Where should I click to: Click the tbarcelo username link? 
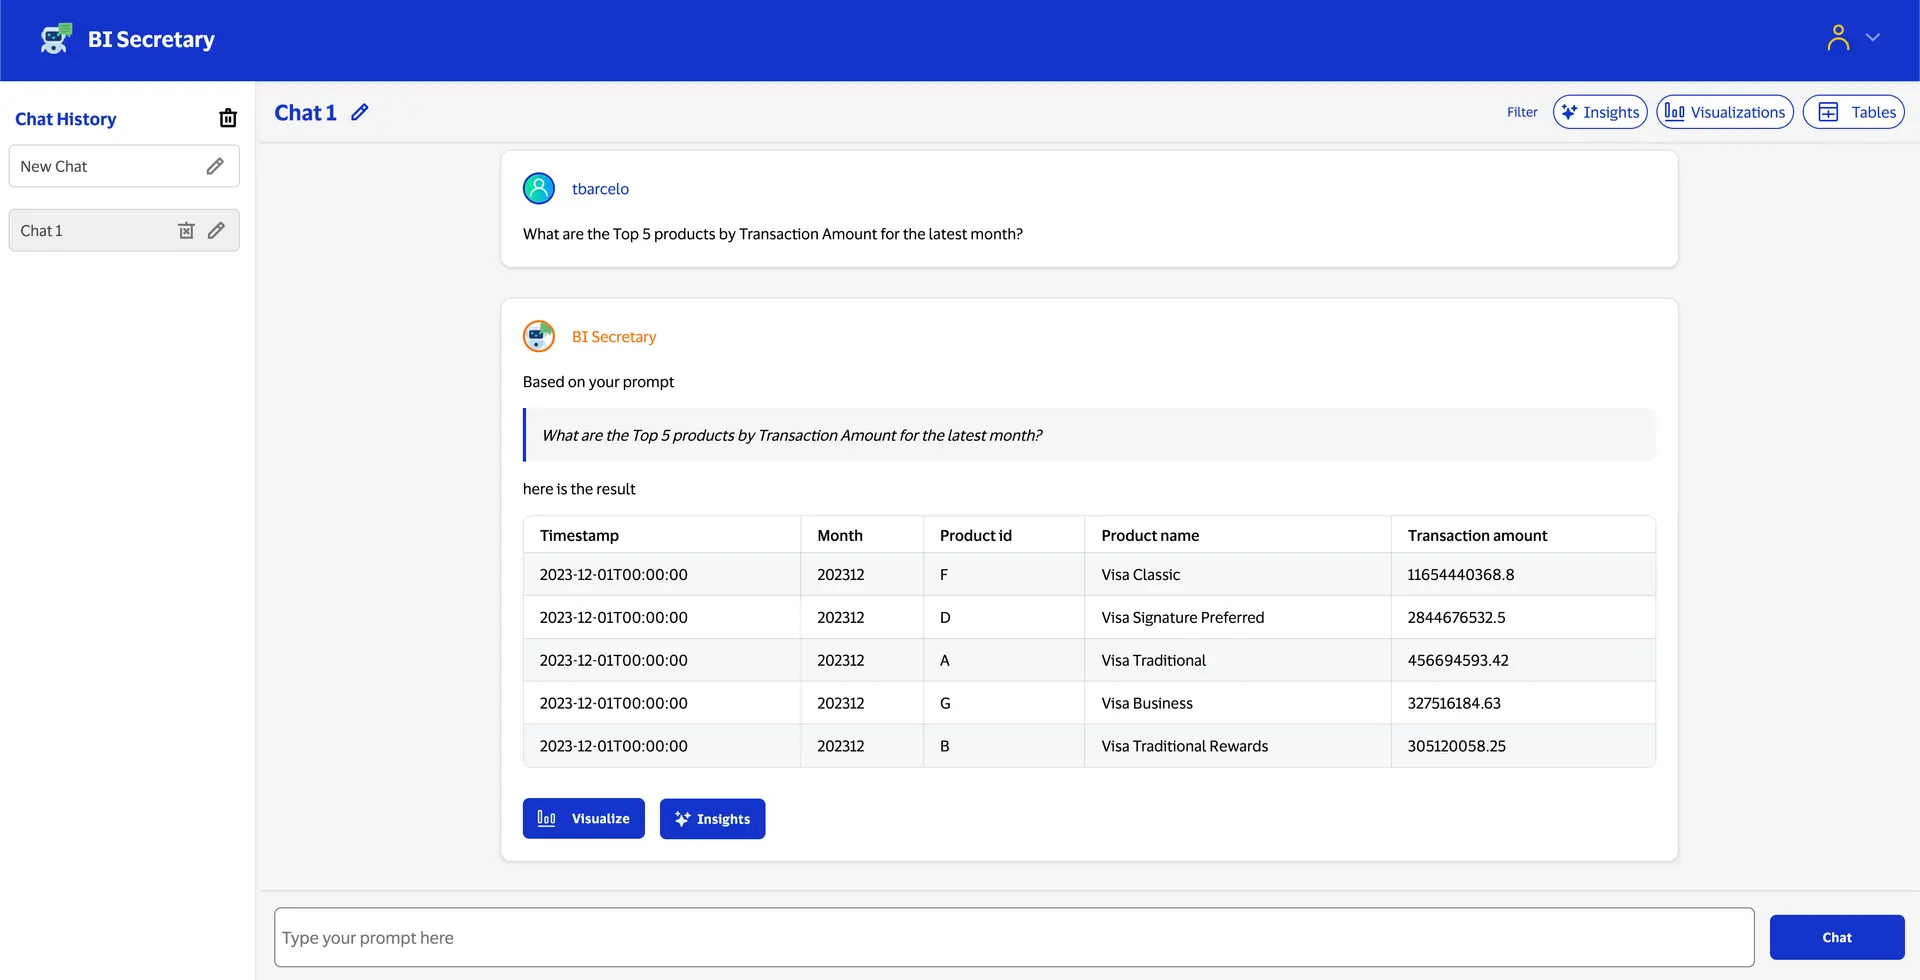tap(600, 189)
